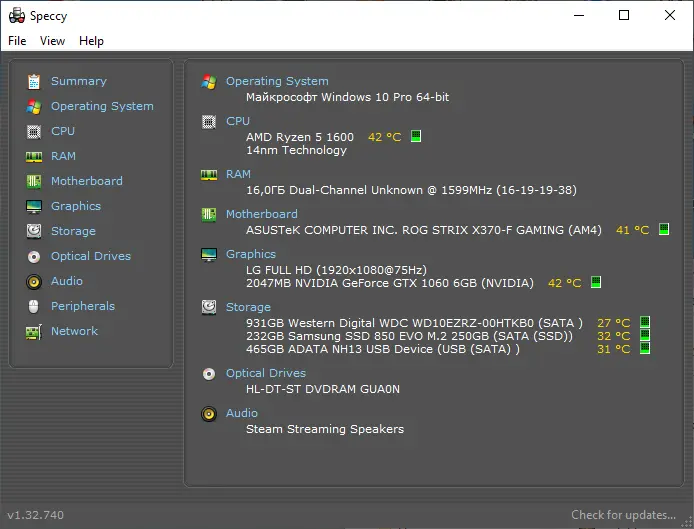
Task: Open the View menu
Action: click(x=52, y=41)
